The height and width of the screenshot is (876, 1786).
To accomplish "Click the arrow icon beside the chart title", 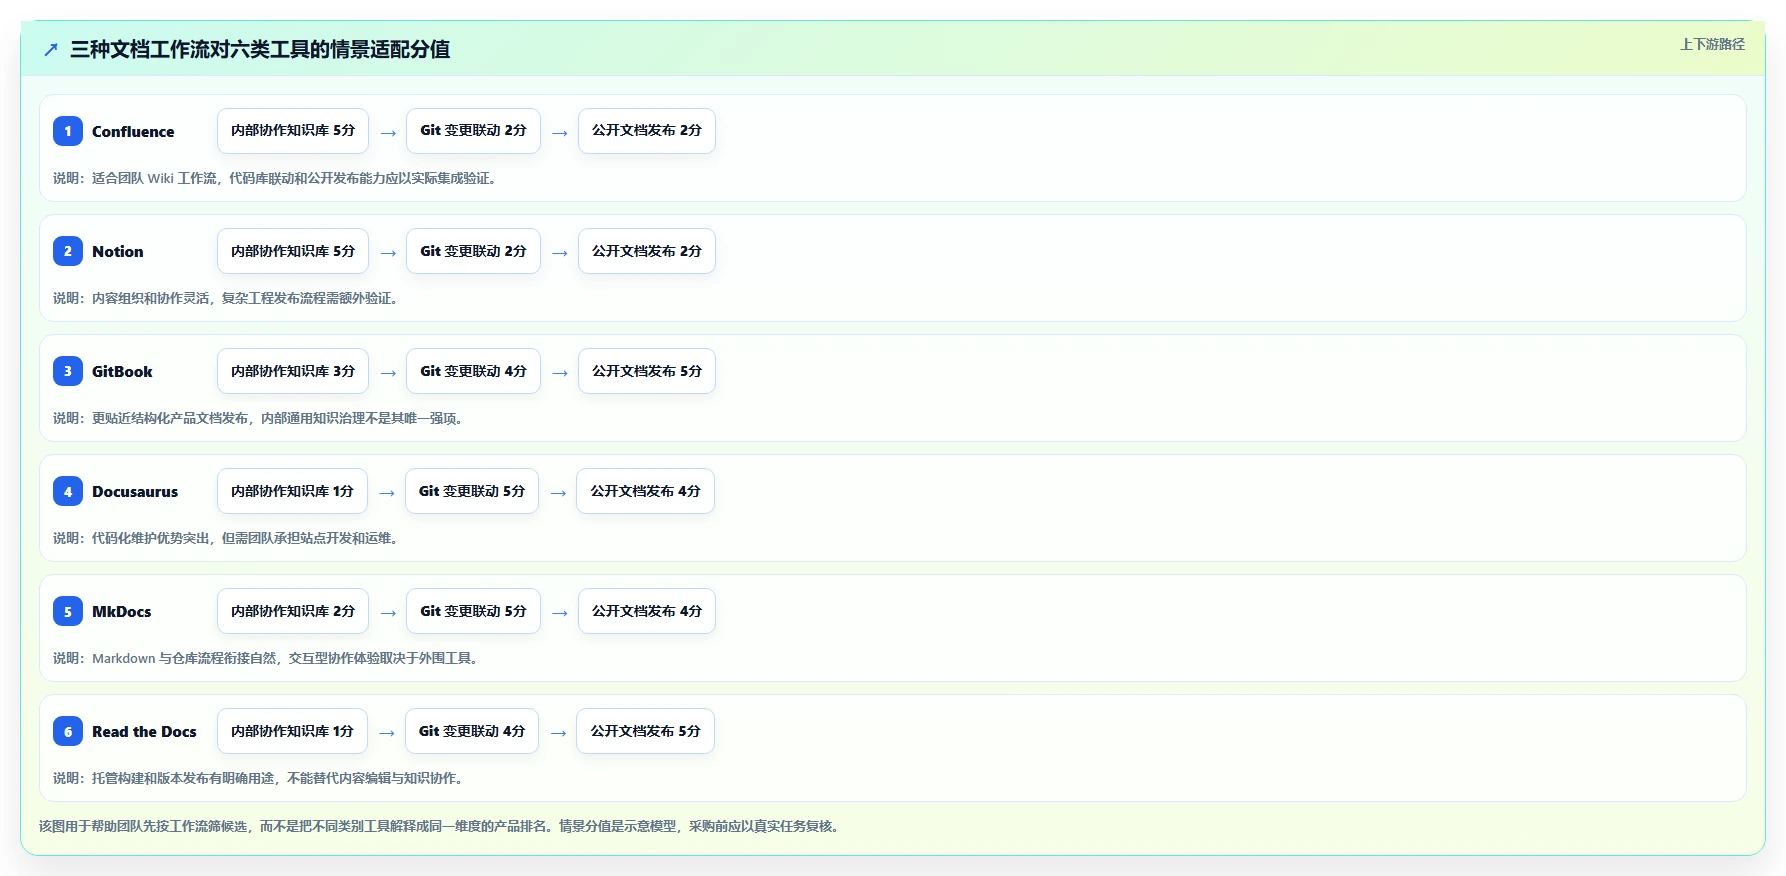I will tap(51, 49).
